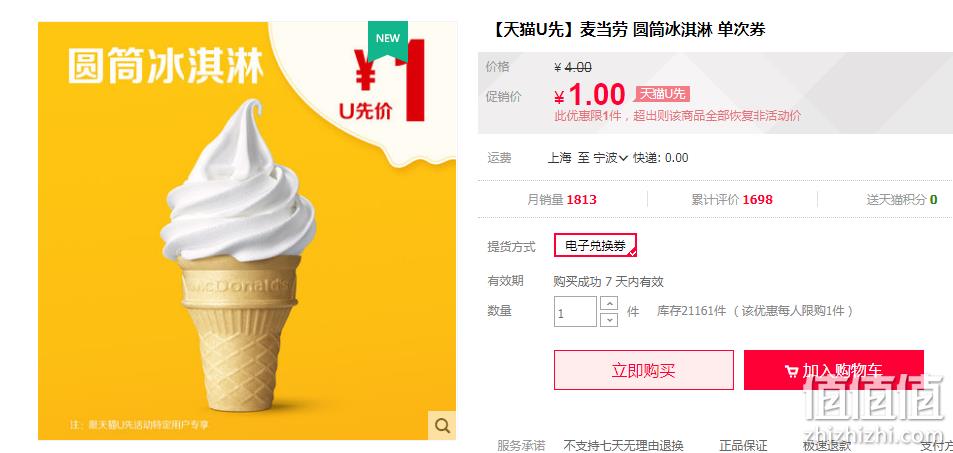Add item with 加入购物车 button
Screen dimensions: 953x453
point(833,370)
